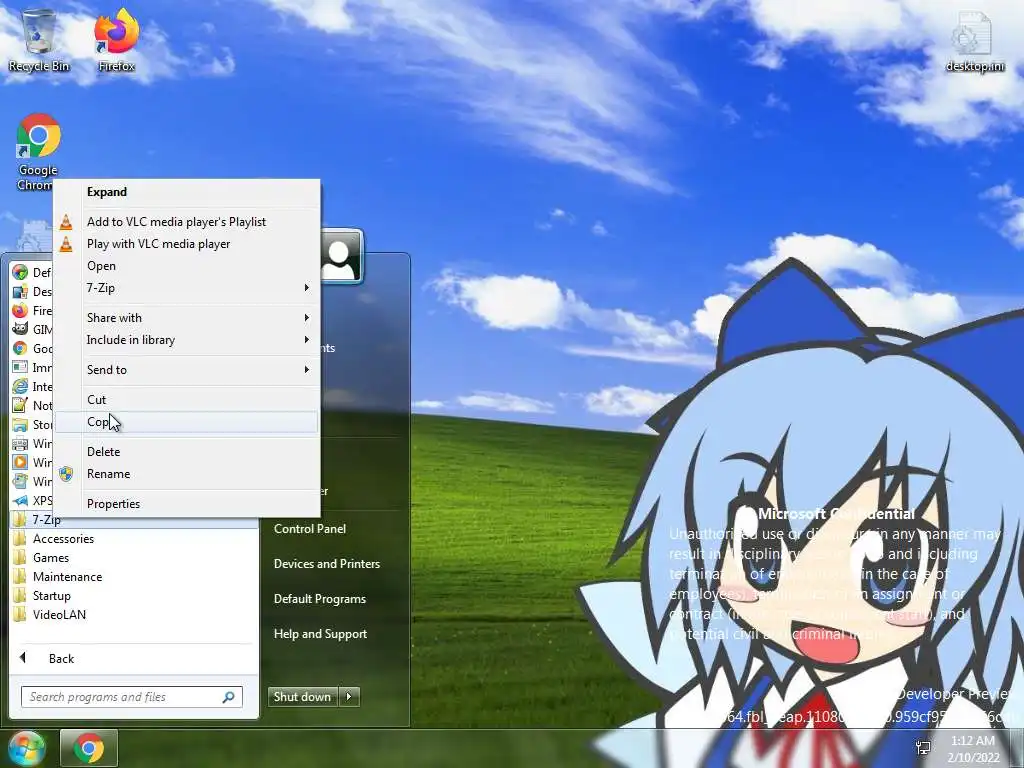This screenshot has width=1024, height=768.
Task: Open Help and Support
Action: 320,633
